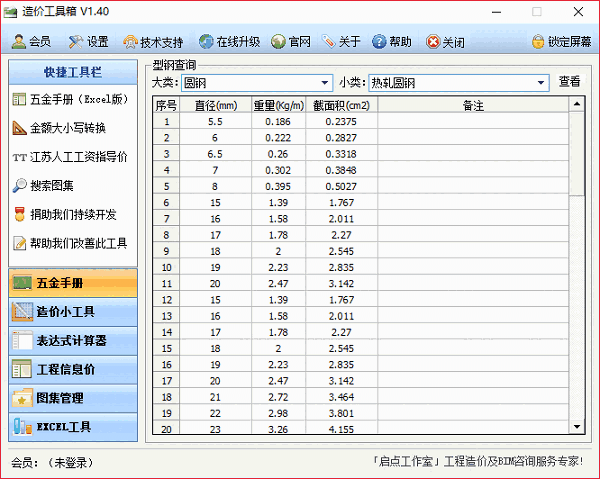Open 五金手册 (Excel版) icon

pos(19,99)
